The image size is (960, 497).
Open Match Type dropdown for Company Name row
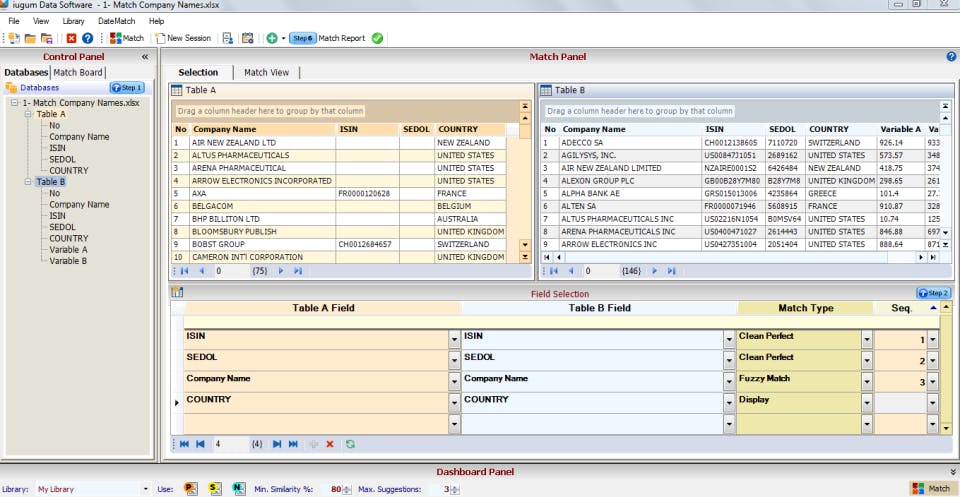[866, 380]
